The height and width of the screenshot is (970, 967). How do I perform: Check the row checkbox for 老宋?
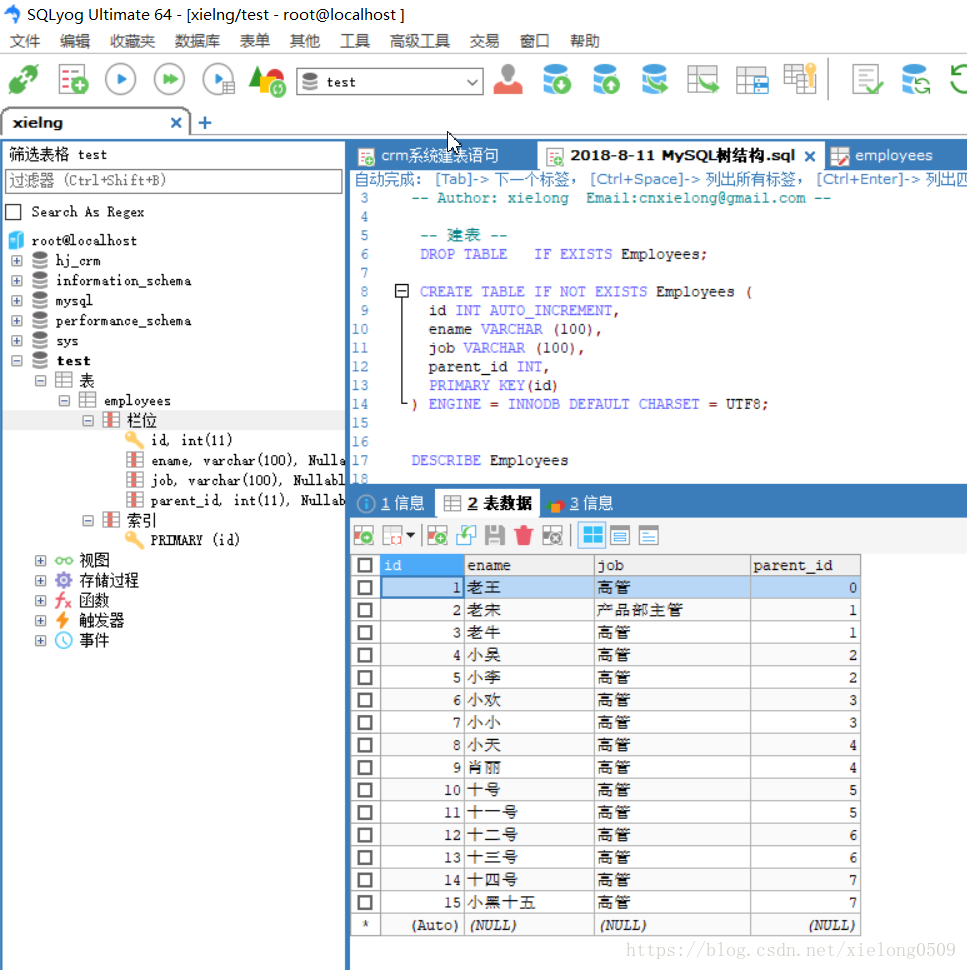pos(365,610)
